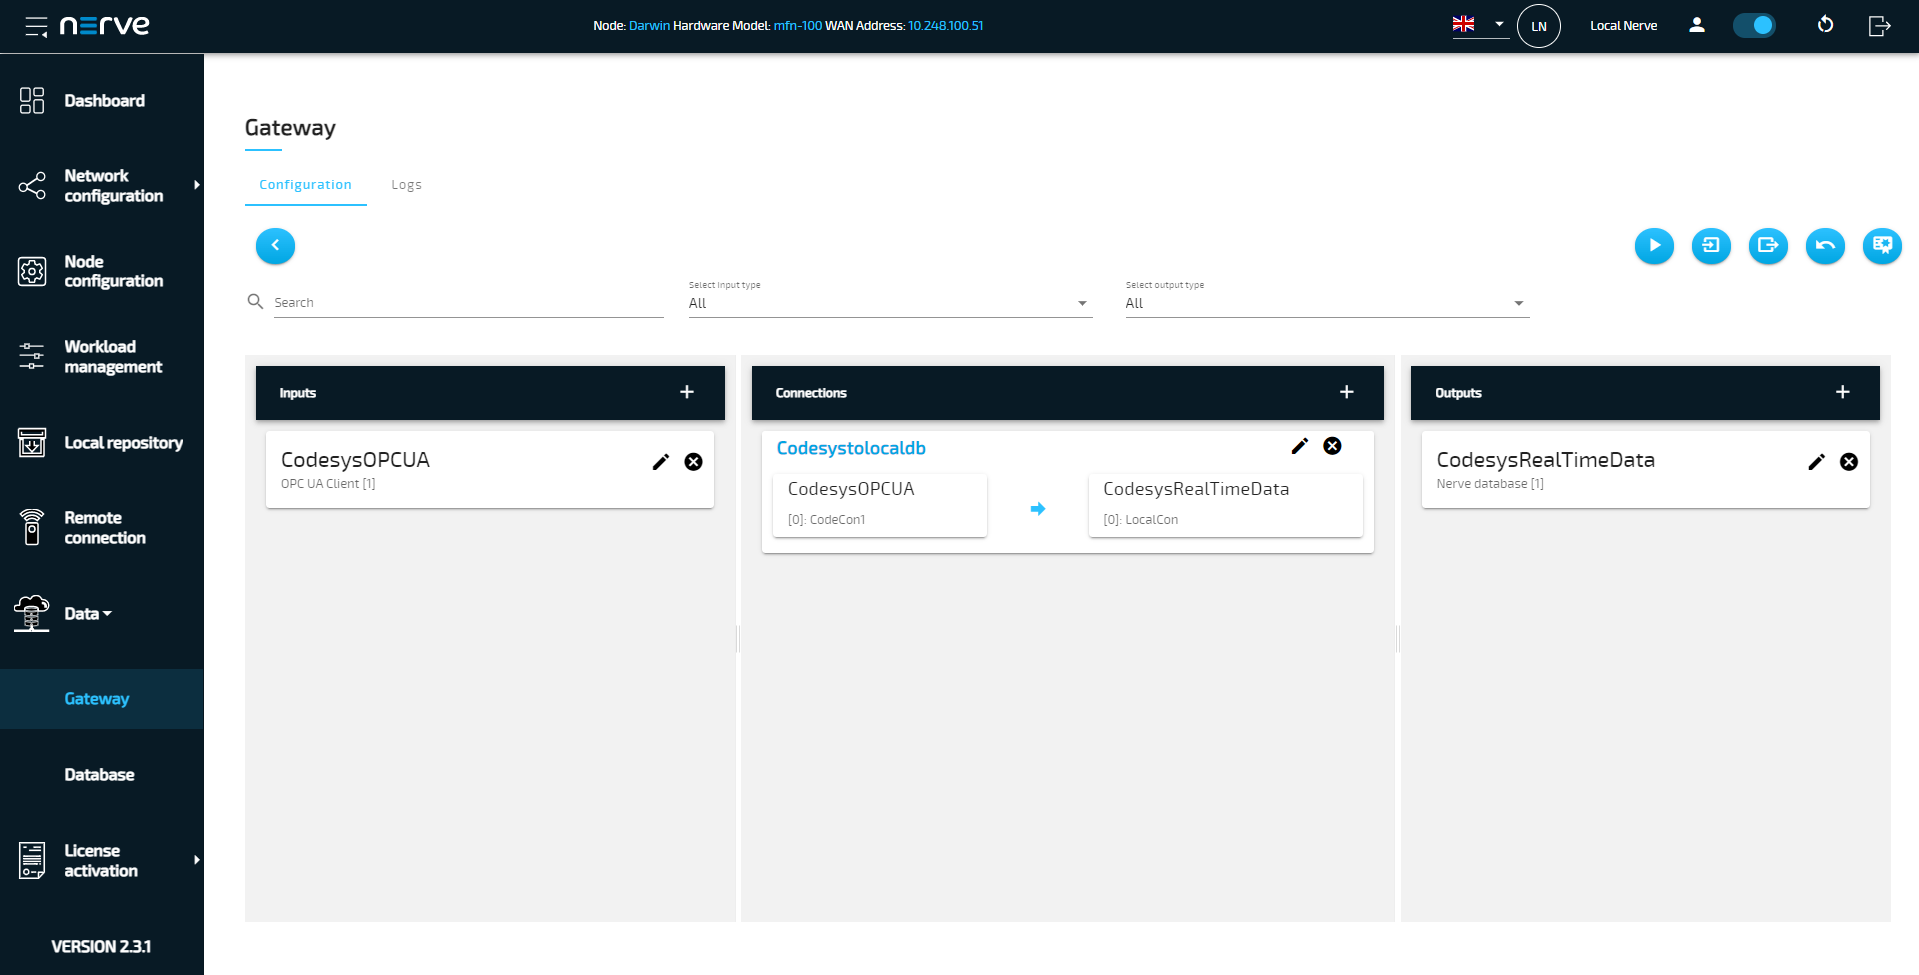The image size is (1919, 975).
Task: Add a new connection with plus icon
Action: pos(1347,392)
